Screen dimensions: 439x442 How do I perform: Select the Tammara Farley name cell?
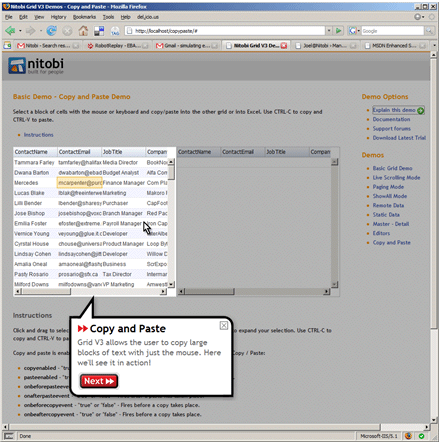pos(35,163)
